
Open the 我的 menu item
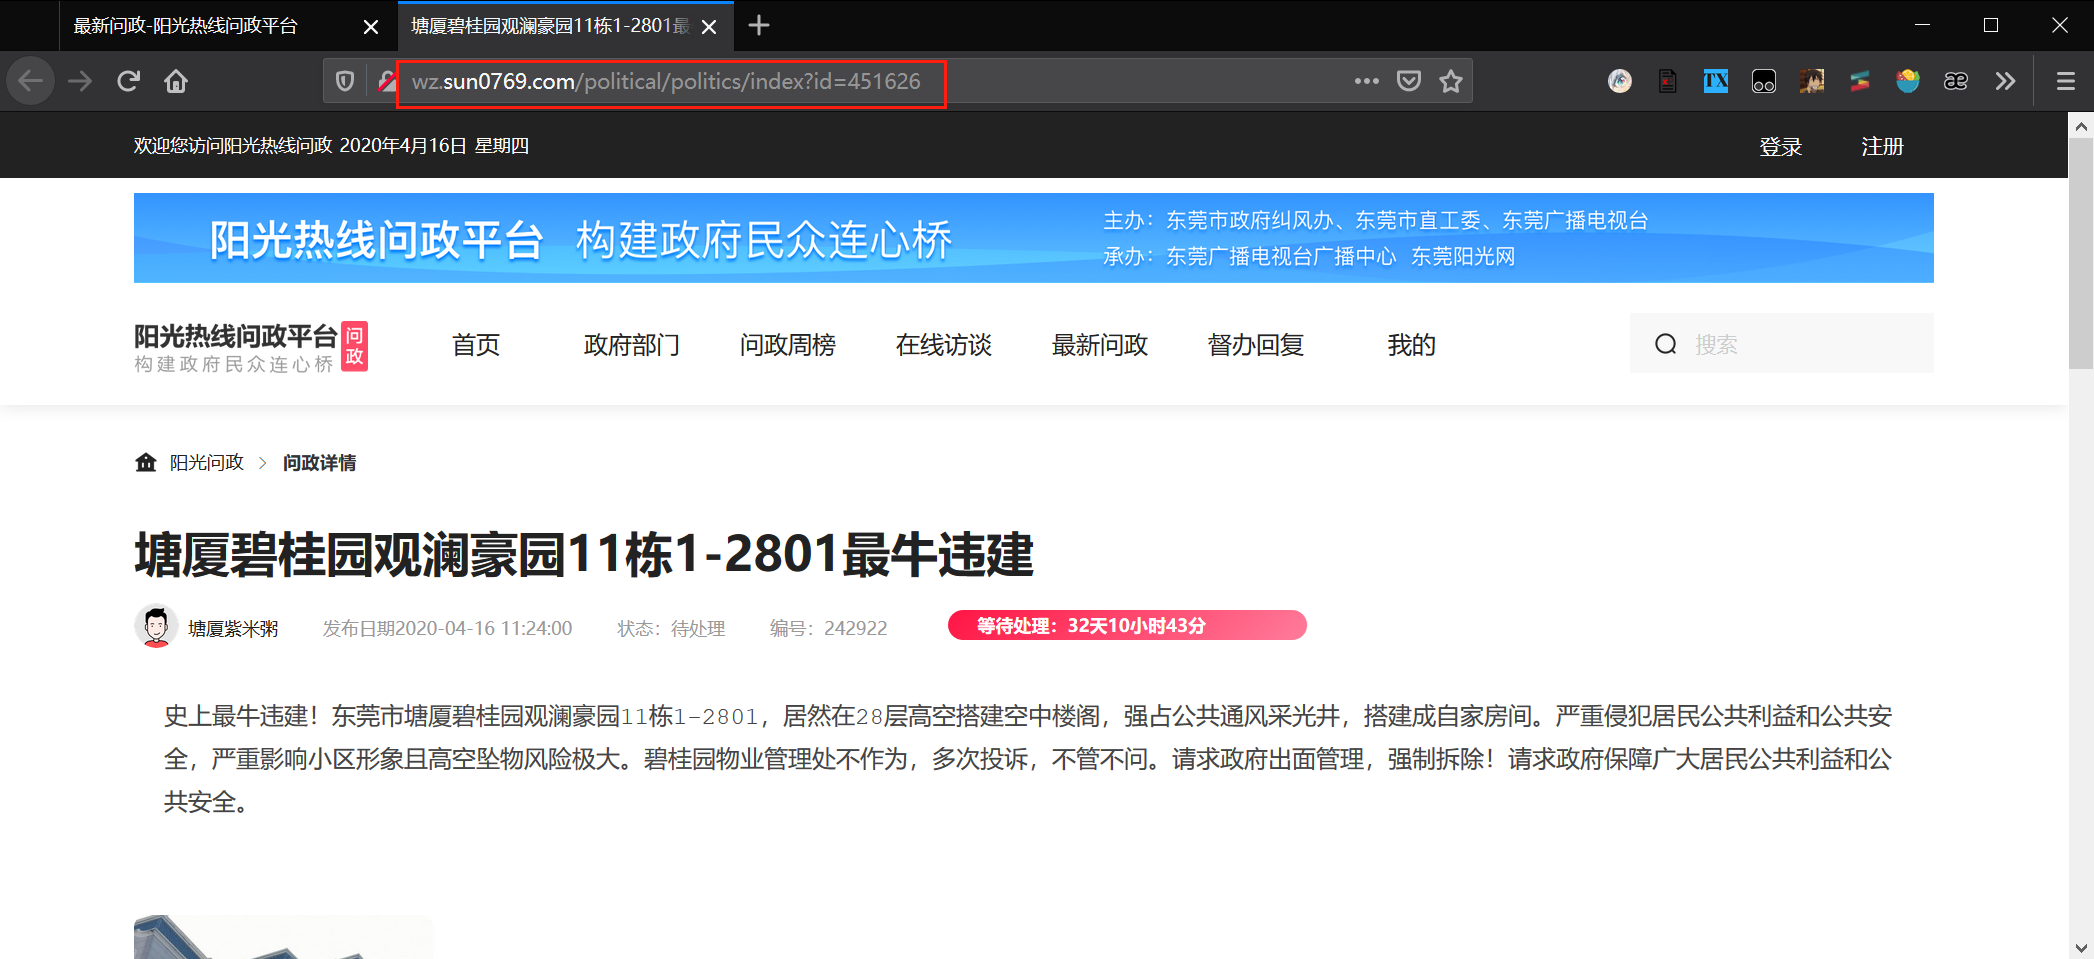[1411, 345]
